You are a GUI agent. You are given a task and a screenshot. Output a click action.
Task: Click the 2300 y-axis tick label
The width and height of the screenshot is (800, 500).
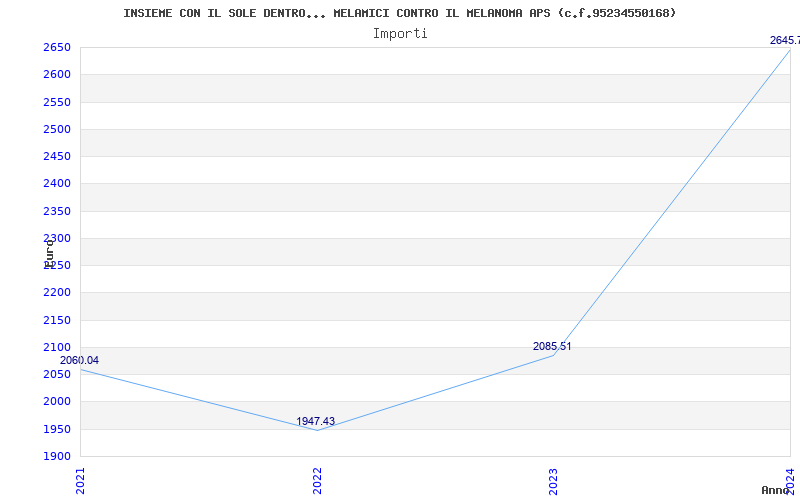(57, 238)
